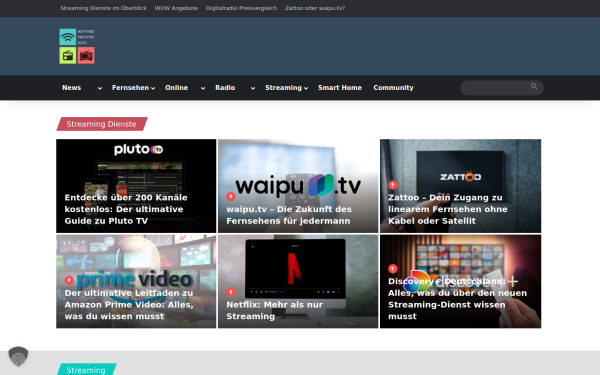
Task: Open the Online menu item
Action: pyautogui.click(x=176, y=88)
